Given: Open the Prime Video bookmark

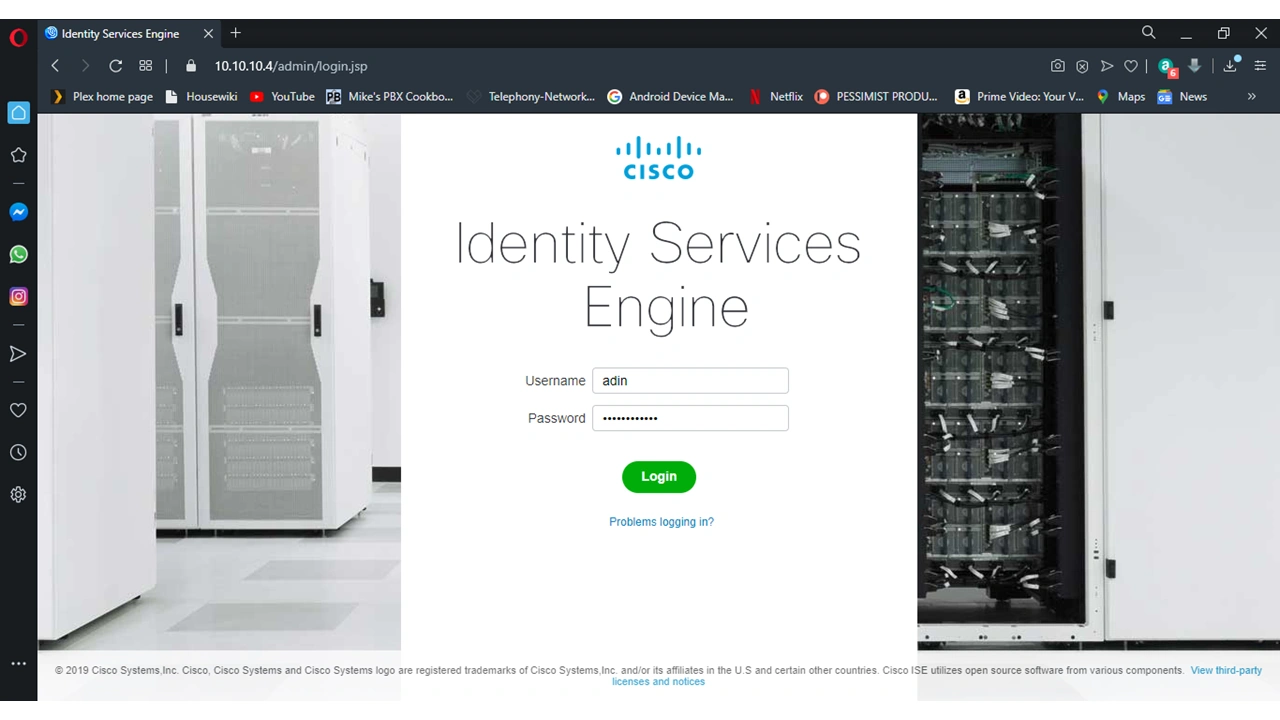Looking at the screenshot, I should coord(1019,97).
